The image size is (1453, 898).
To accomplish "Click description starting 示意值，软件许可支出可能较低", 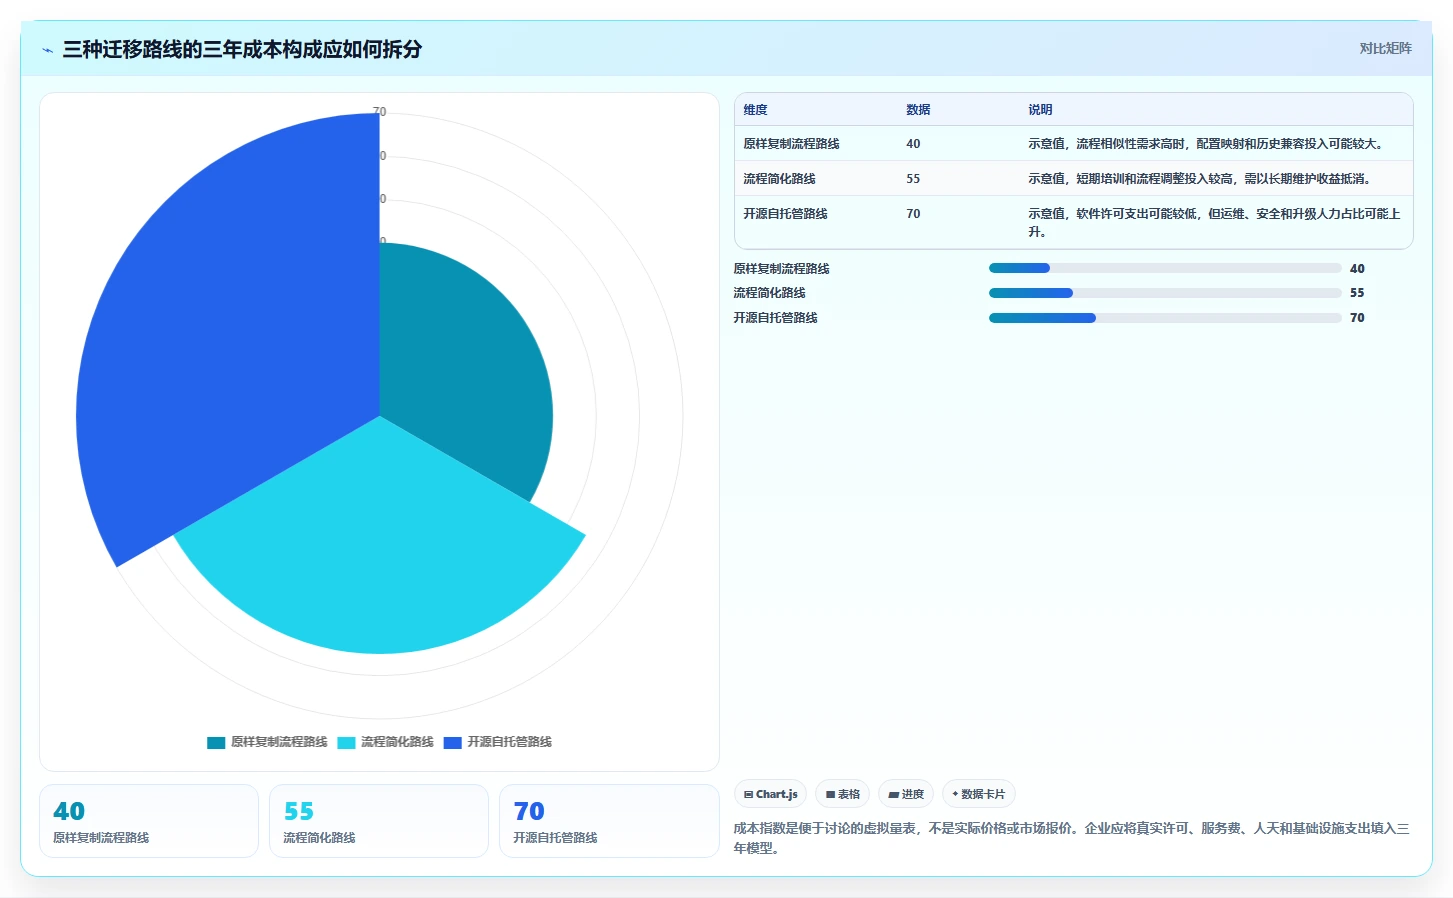I will click(x=1214, y=223).
